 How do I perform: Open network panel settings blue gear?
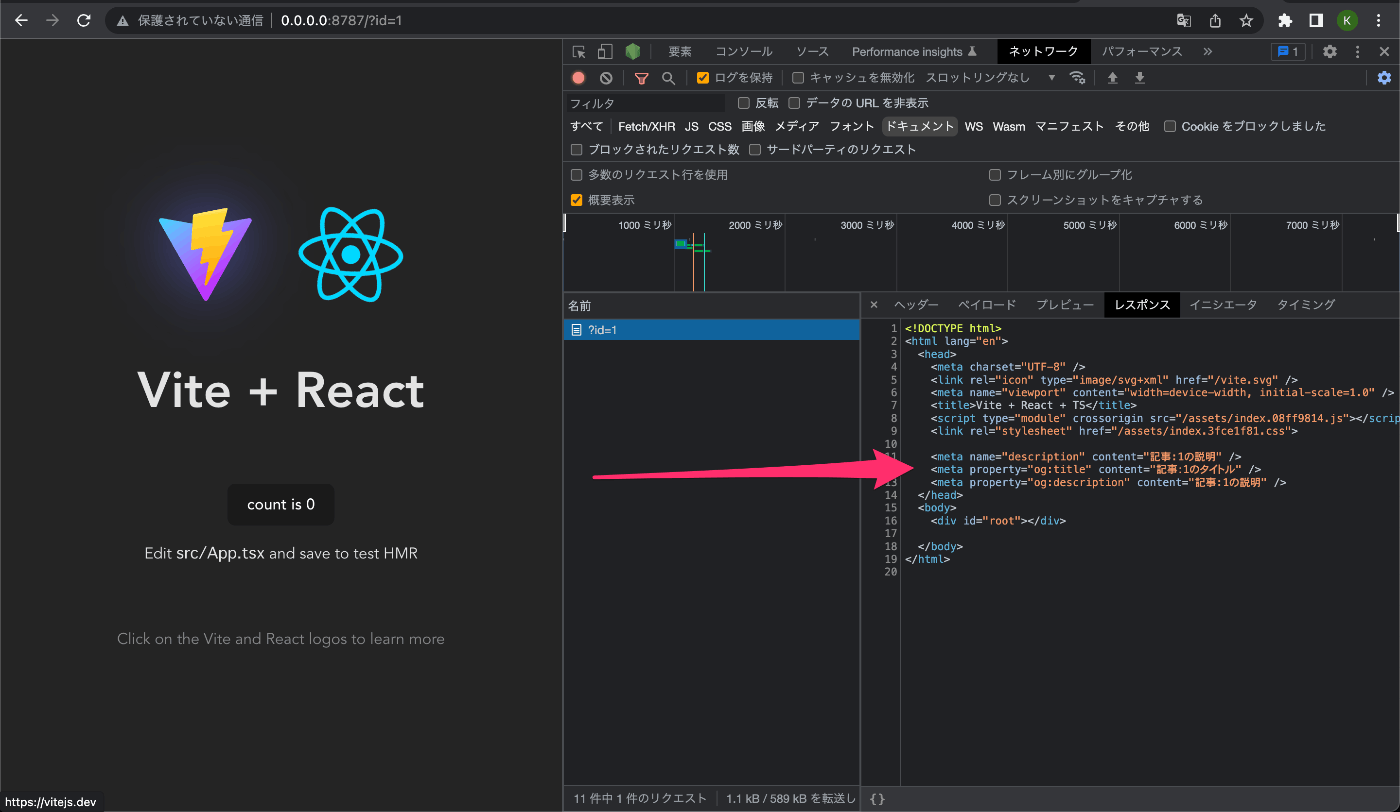coord(1384,78)
